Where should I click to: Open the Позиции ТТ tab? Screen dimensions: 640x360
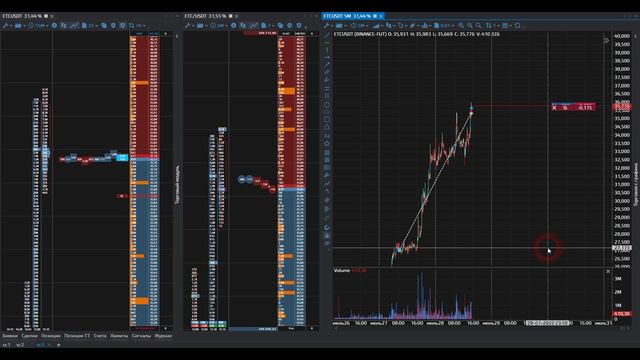(77, 336)
